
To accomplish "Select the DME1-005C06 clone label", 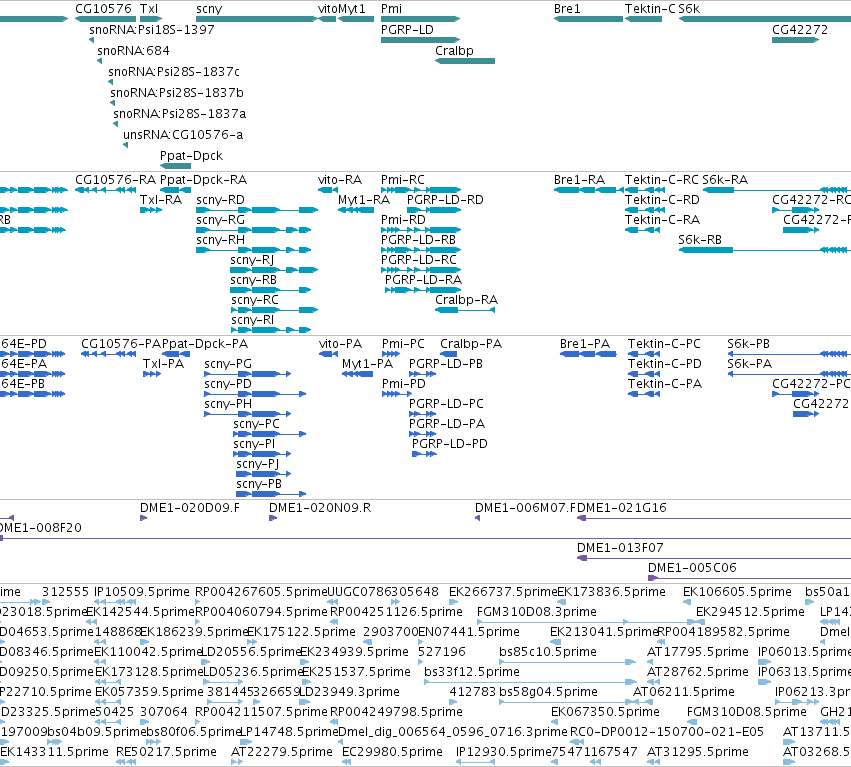I will click(x=692, y=568).
